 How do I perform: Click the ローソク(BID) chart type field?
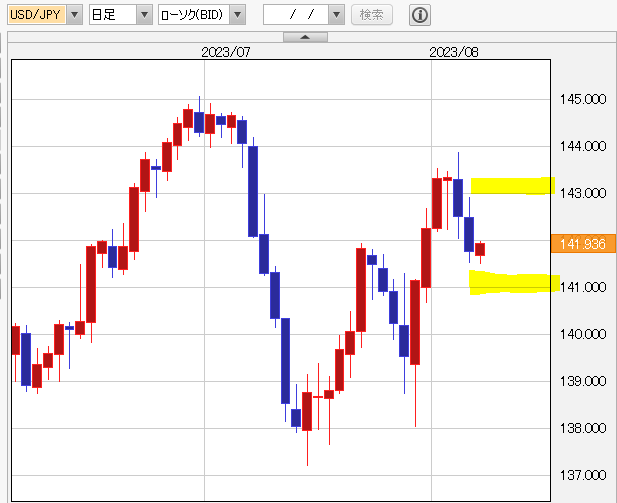click(x=194, y=15)
